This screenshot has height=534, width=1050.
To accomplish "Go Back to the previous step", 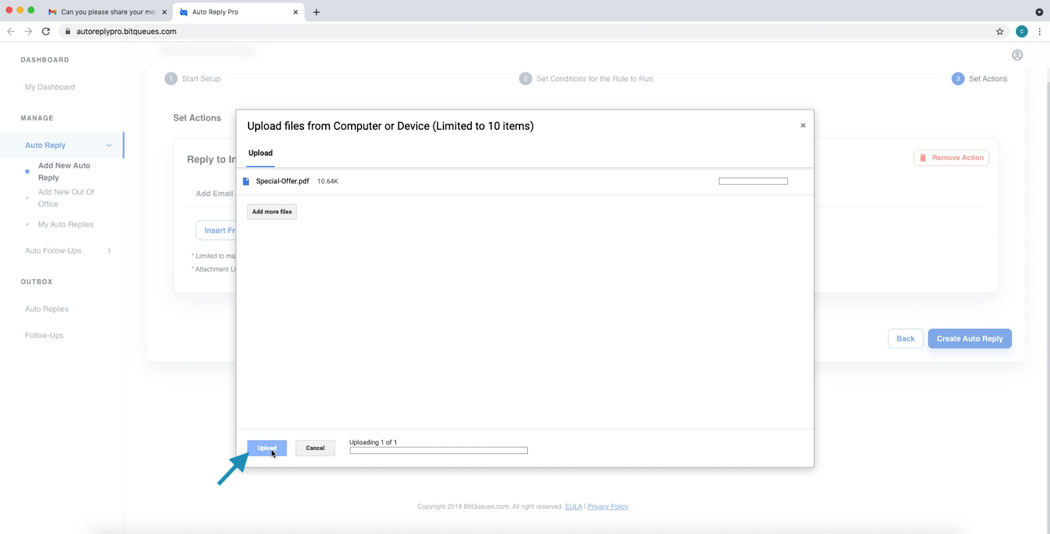I will 905,338.
